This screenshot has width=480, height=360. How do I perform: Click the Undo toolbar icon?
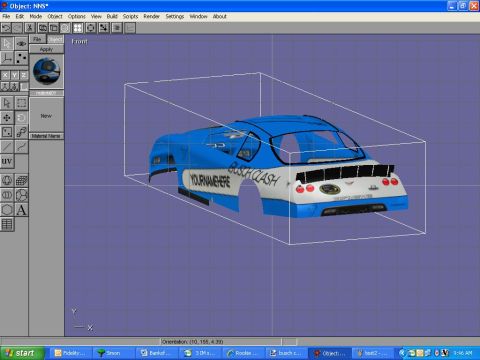pos(6,28)
